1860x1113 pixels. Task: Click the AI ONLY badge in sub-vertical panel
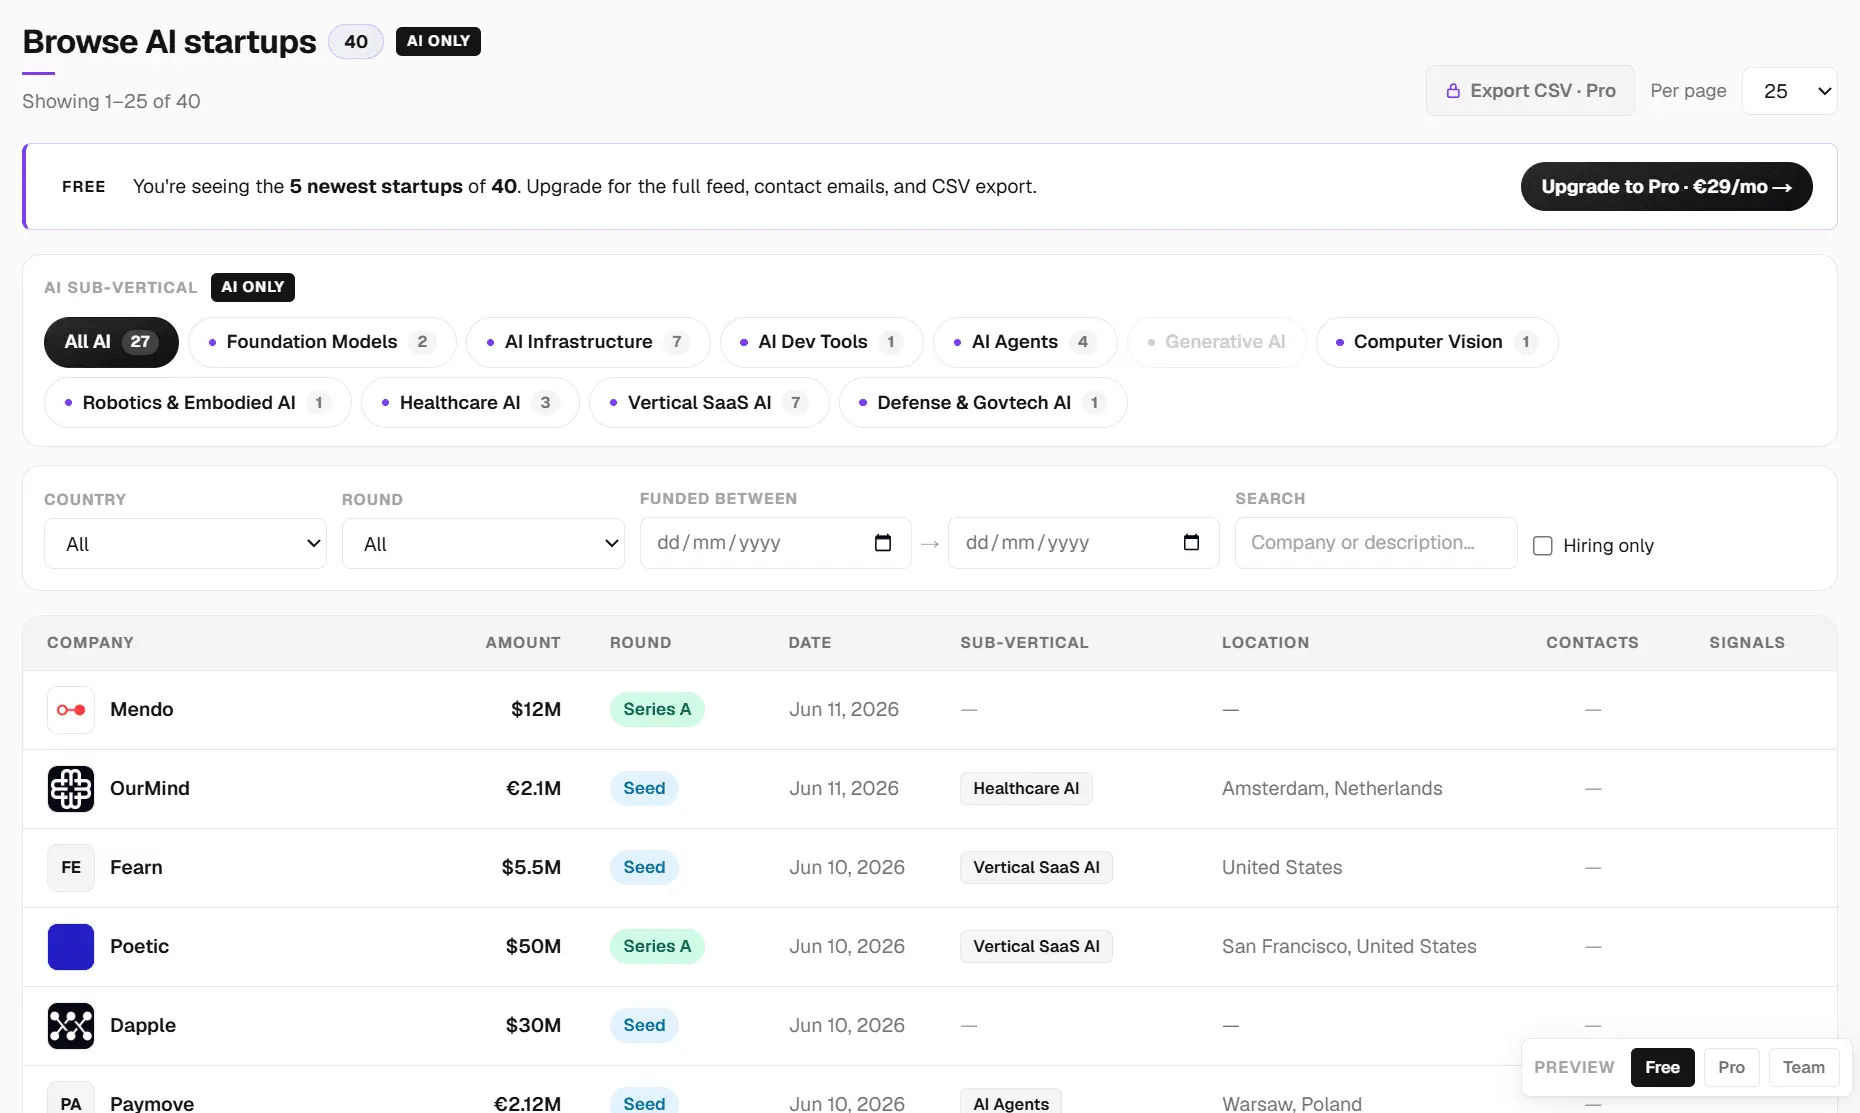(x=253, y=287)
